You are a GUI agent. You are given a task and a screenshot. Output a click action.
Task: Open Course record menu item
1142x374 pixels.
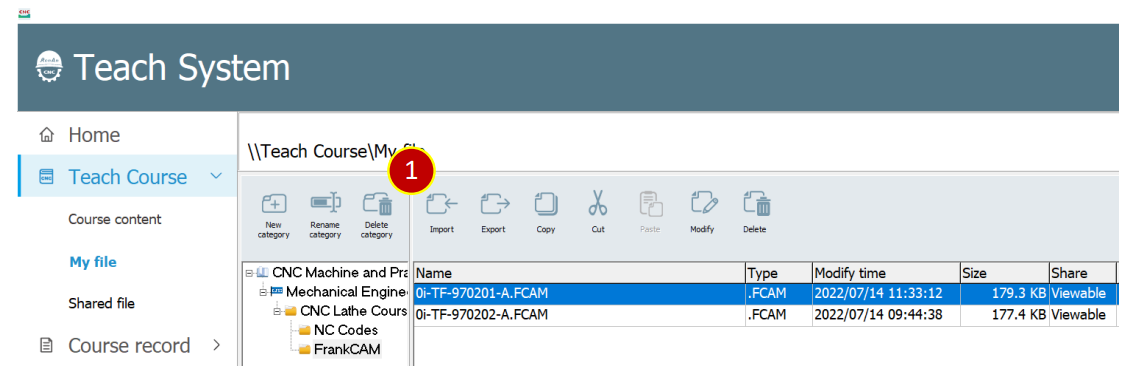point(129,346)
